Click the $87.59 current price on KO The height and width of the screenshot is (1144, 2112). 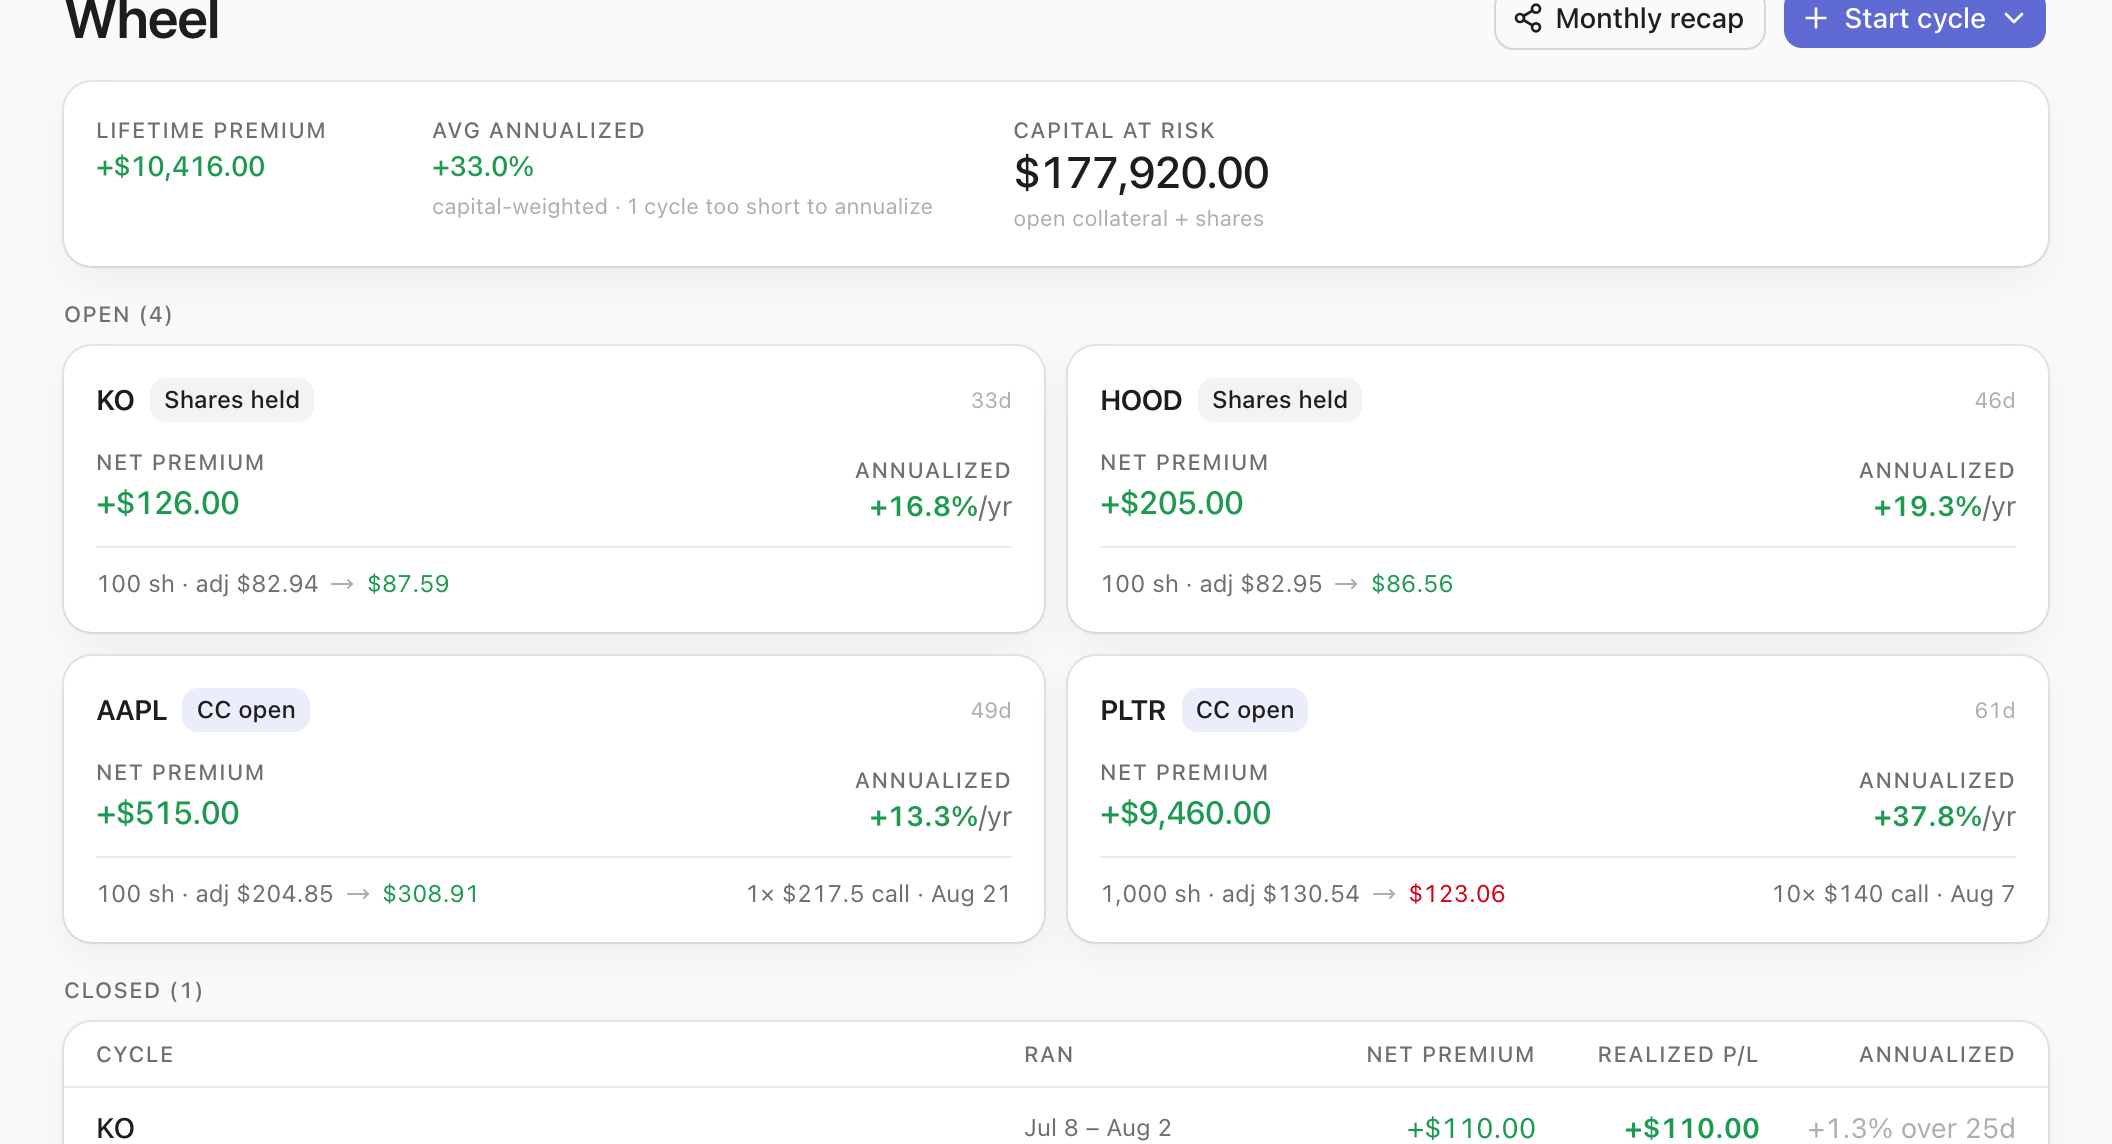click(408, 584)
